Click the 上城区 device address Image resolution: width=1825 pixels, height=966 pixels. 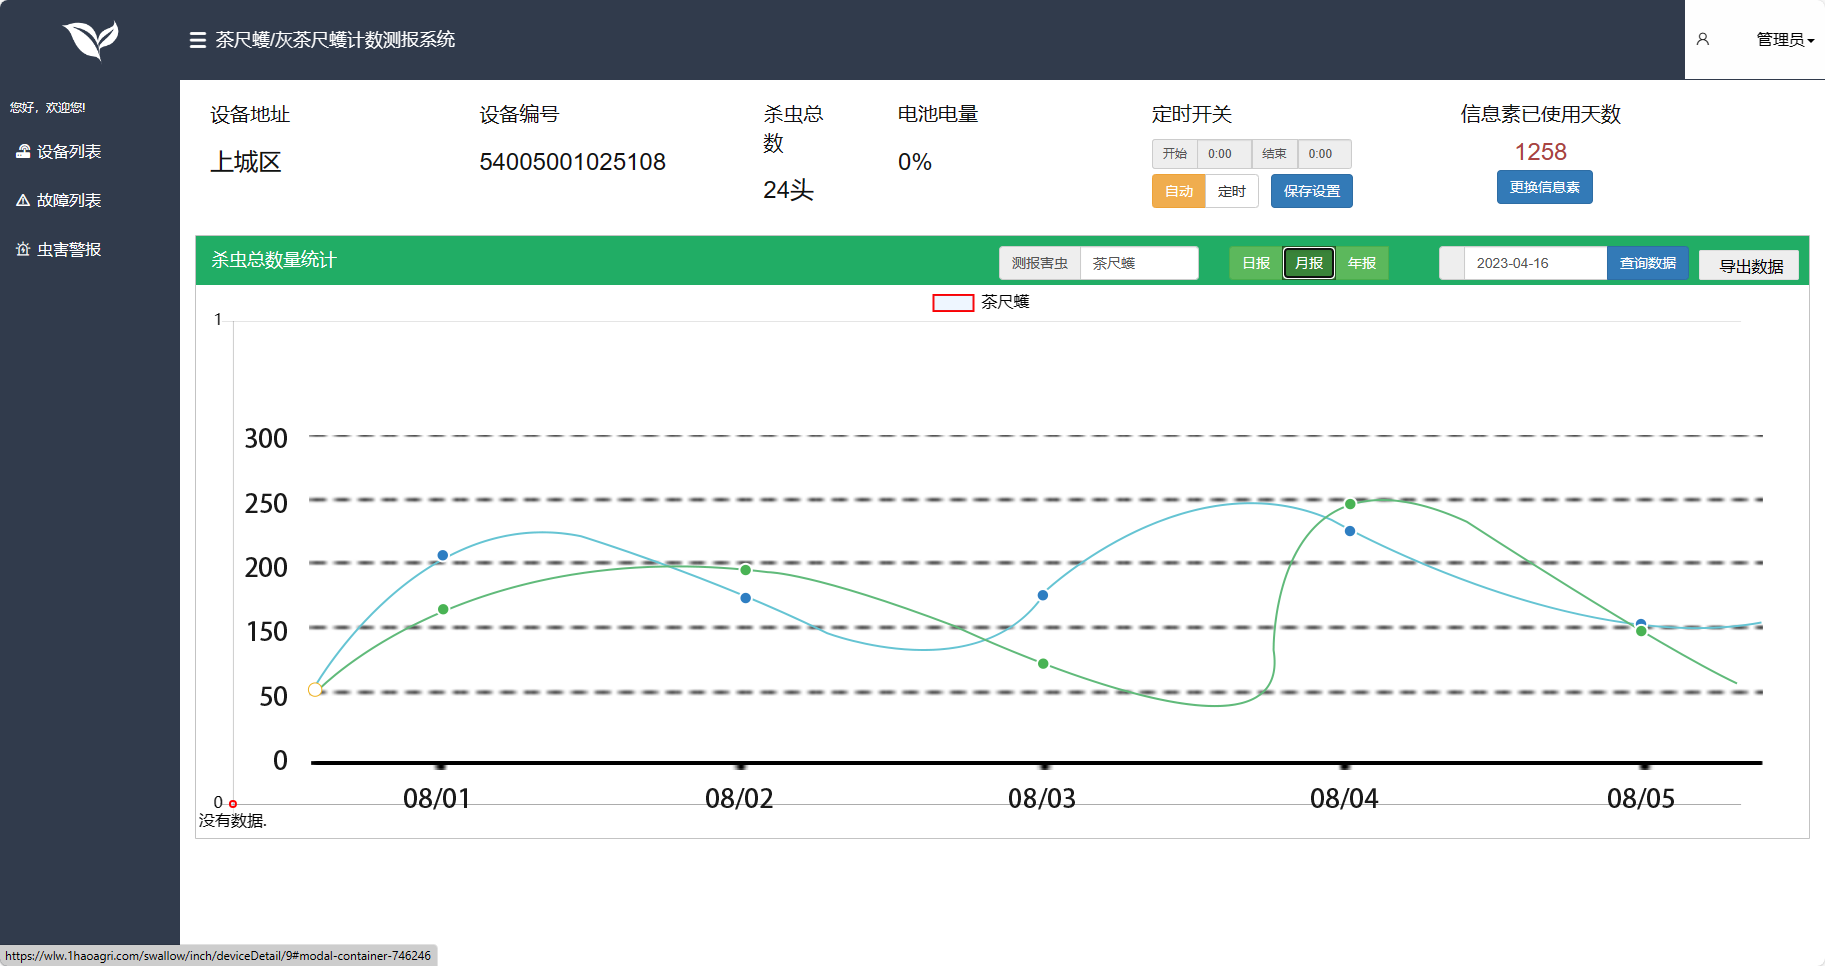[x=246, y=162]
